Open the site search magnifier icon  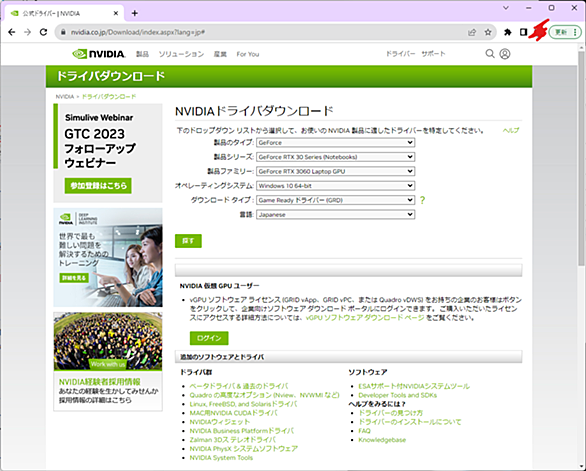(x=490, y=54)
